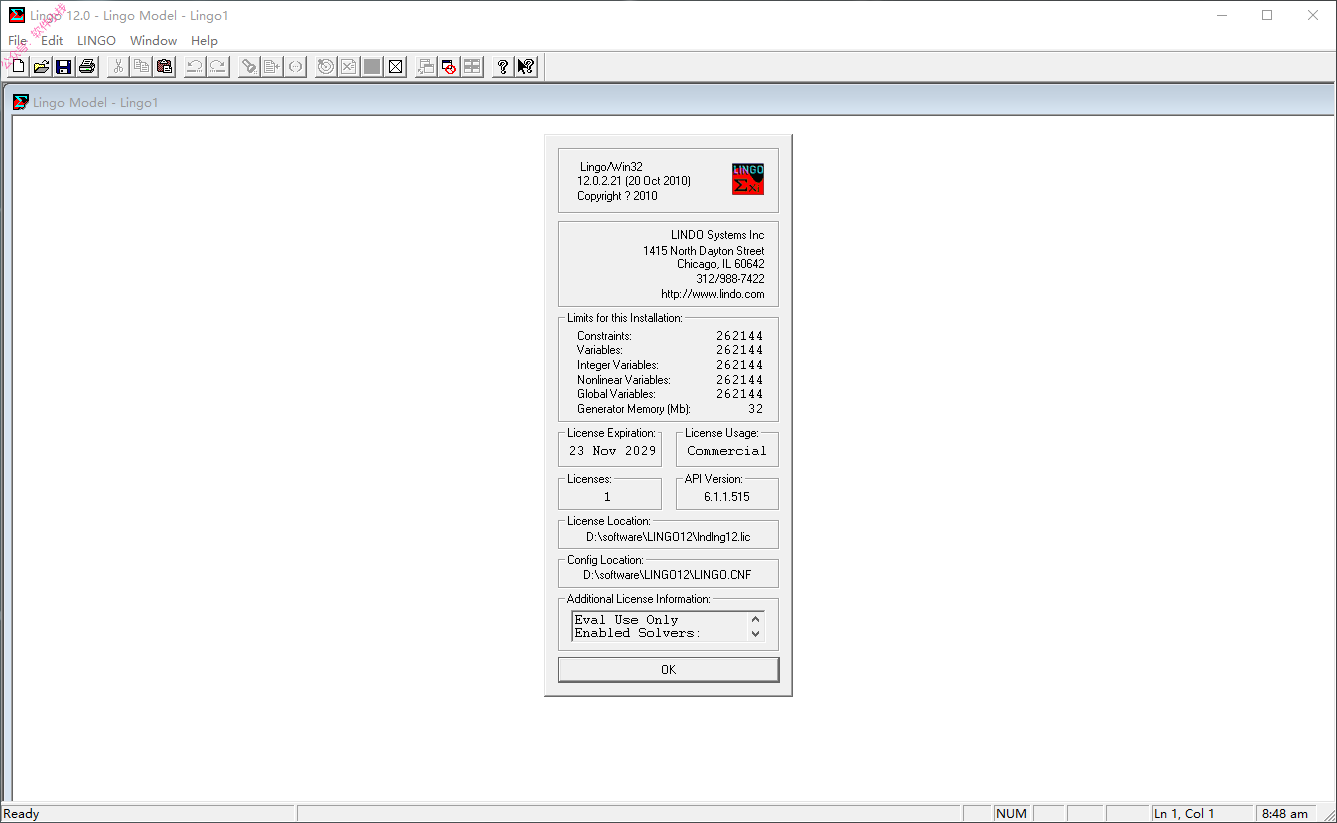The height and width of the screenshot is (823, 1337).
Task: Click 'Ready' in the status bar
Action: click(21, 814)
